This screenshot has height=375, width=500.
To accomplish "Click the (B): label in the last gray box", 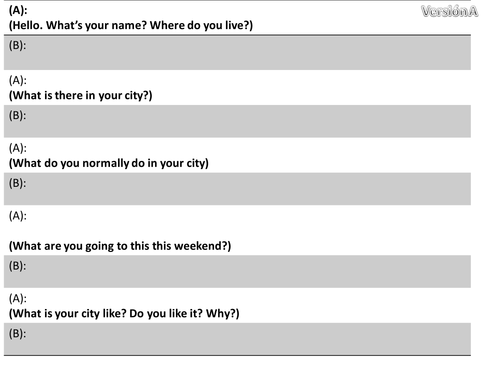I will [x=17, y=333].
